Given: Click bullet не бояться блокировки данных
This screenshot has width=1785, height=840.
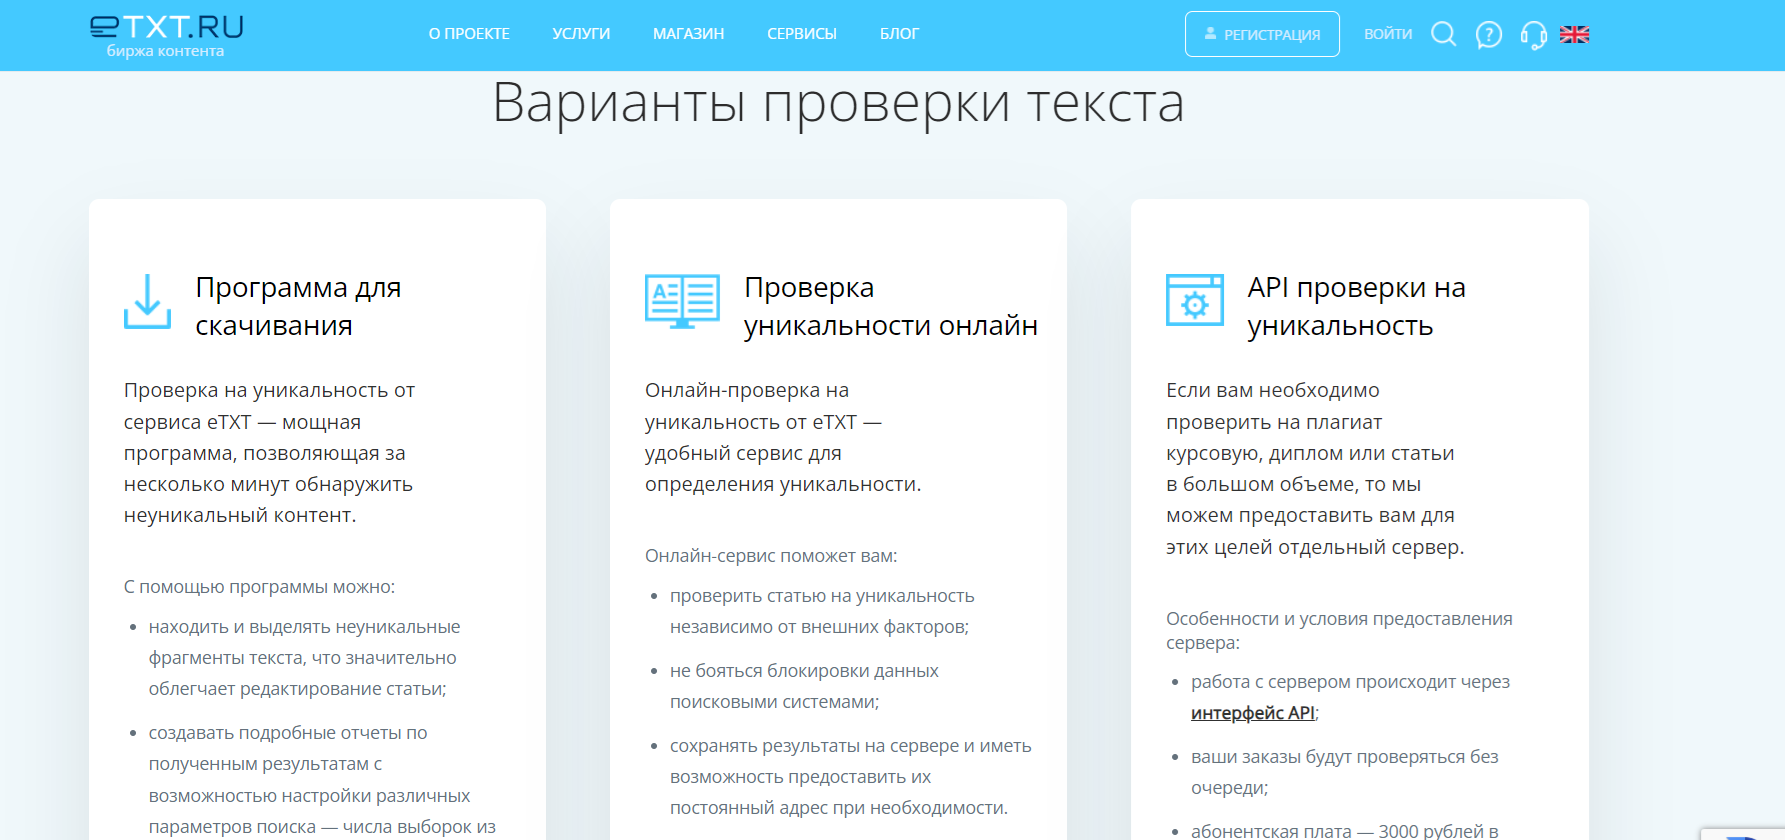Looking at the screenshot, I should [804, 686].
